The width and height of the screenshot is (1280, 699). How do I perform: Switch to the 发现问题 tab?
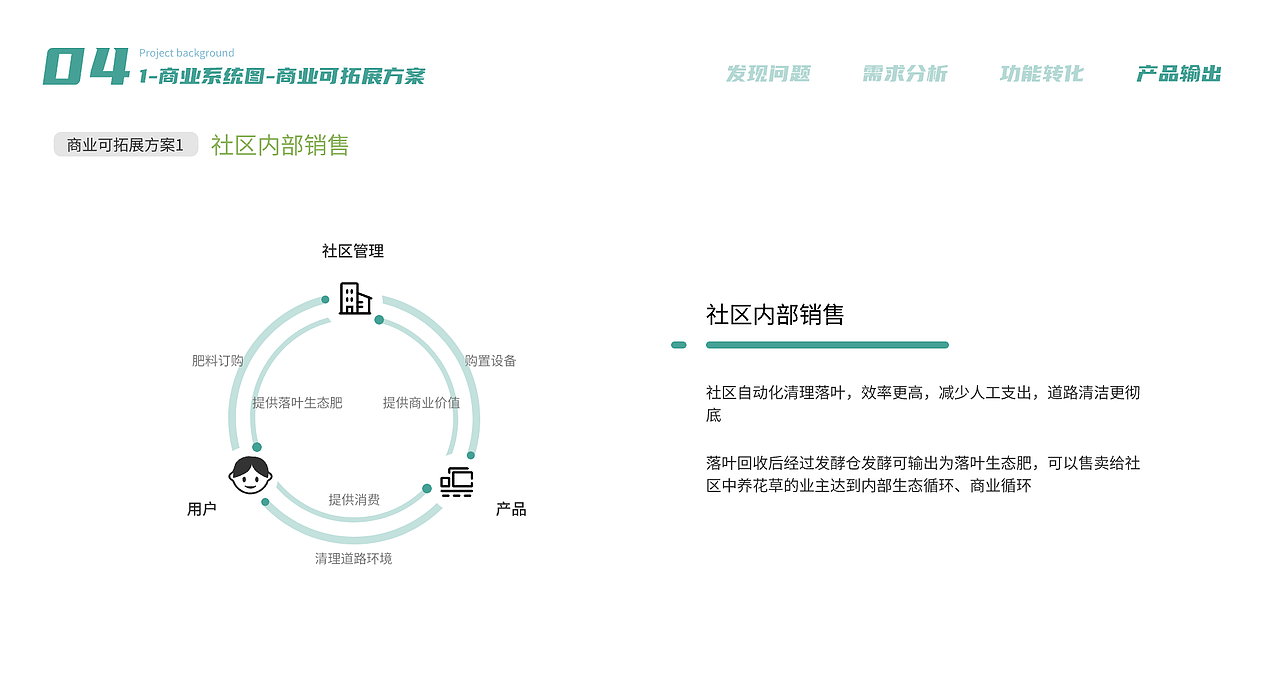coord(770,73)
